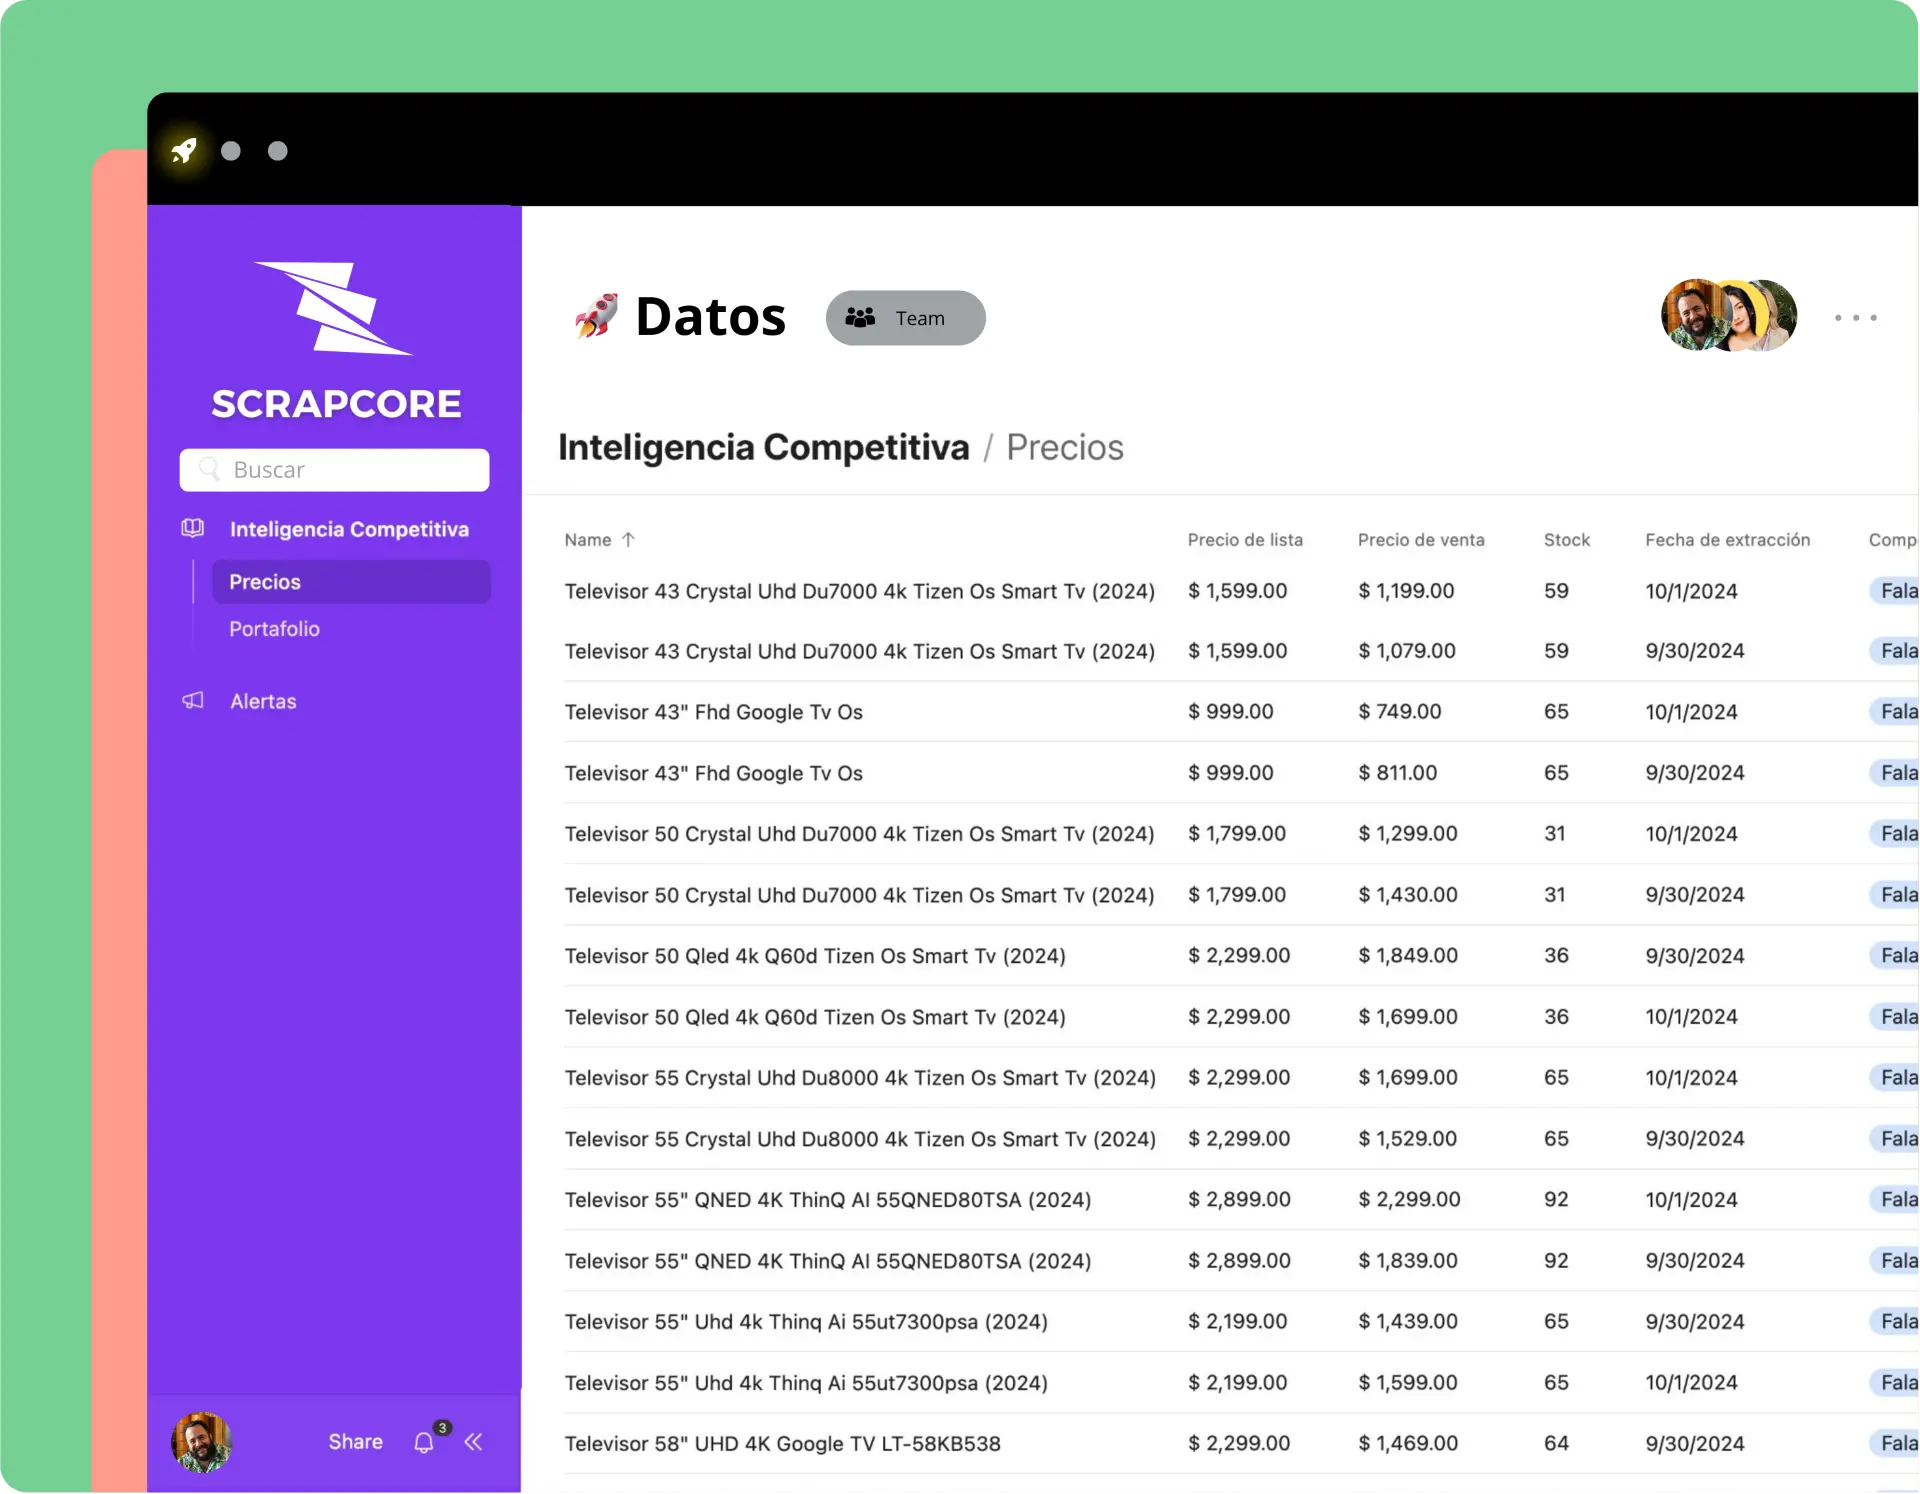Click the book icon beside Inteligencia Competitiva
This screenshot has width=1920, height=1494.
point(193,528)
